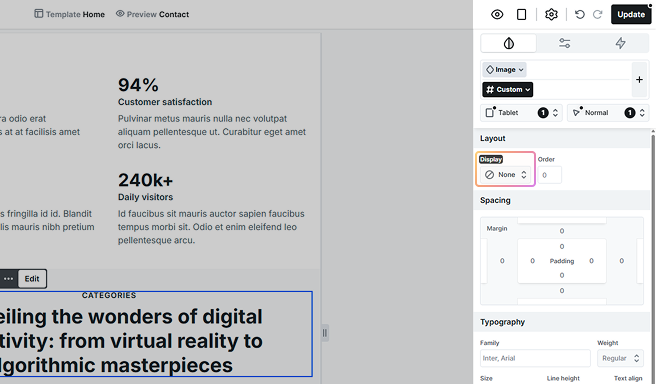The width and height of the screenshot is (656, 384).
Task: Switch to the Settings sliders tab
Action: click(x=564, y=43)
